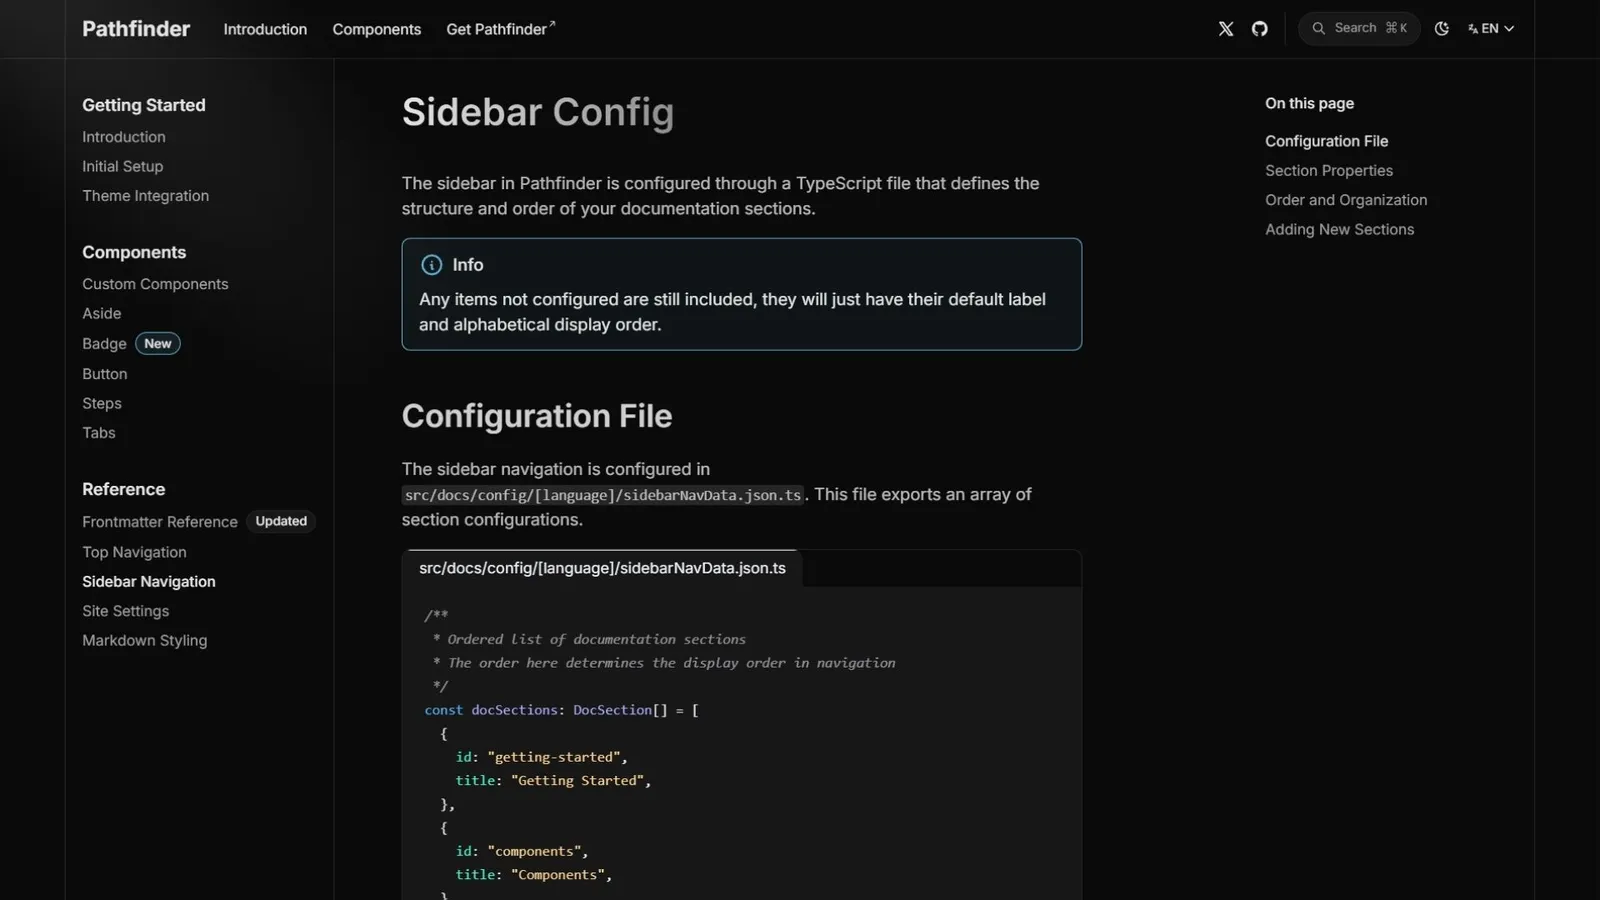Jump to Adding New Sections on this page
Viewport: 1600px width, 900px height.
(1339, 230)
